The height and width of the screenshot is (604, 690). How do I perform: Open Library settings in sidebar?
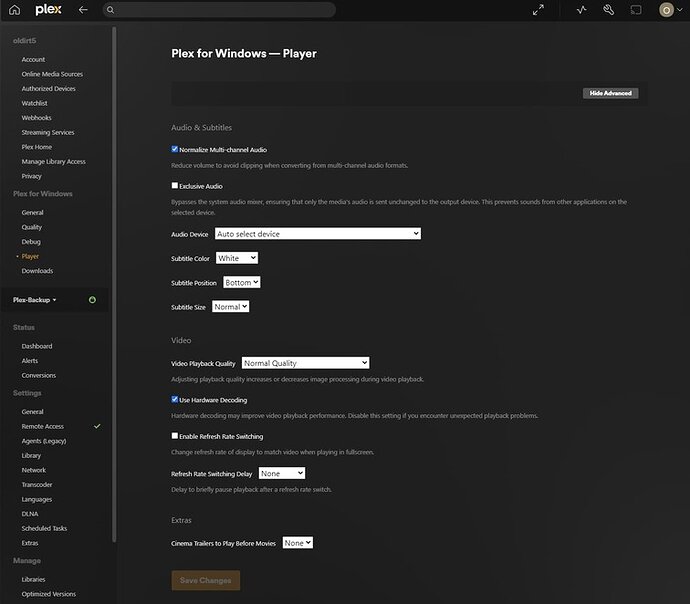(31, 455)
